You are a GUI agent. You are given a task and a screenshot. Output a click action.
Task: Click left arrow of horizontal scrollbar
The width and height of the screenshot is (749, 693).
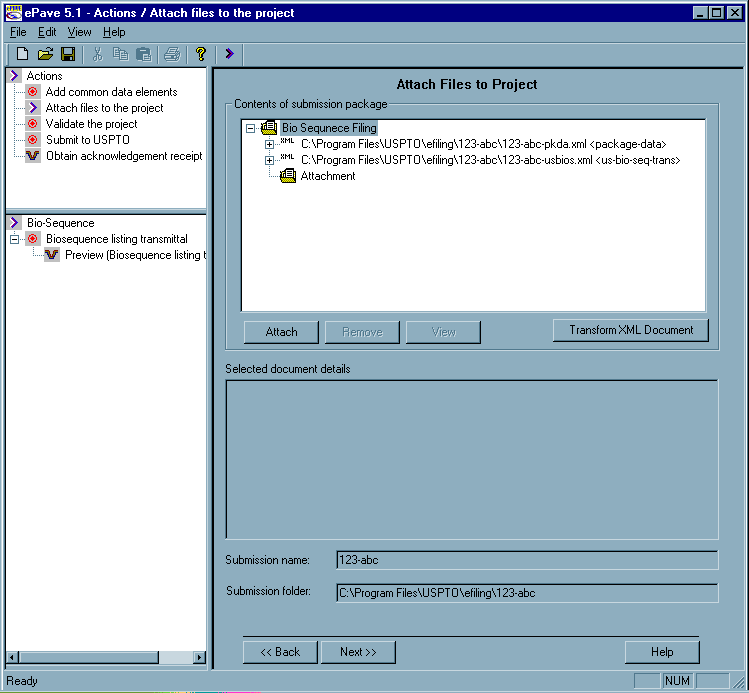click(13, 658)
